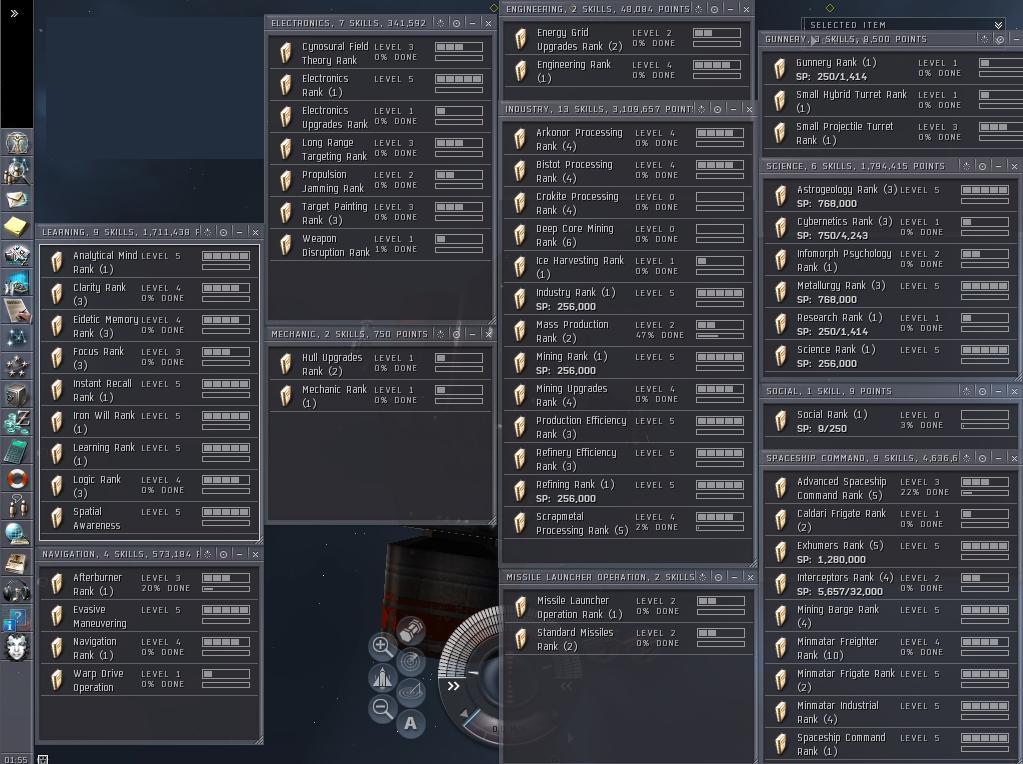Click the Electronics, 7 Skills window title
This screenshot has height=764, width=1023.
348,23
